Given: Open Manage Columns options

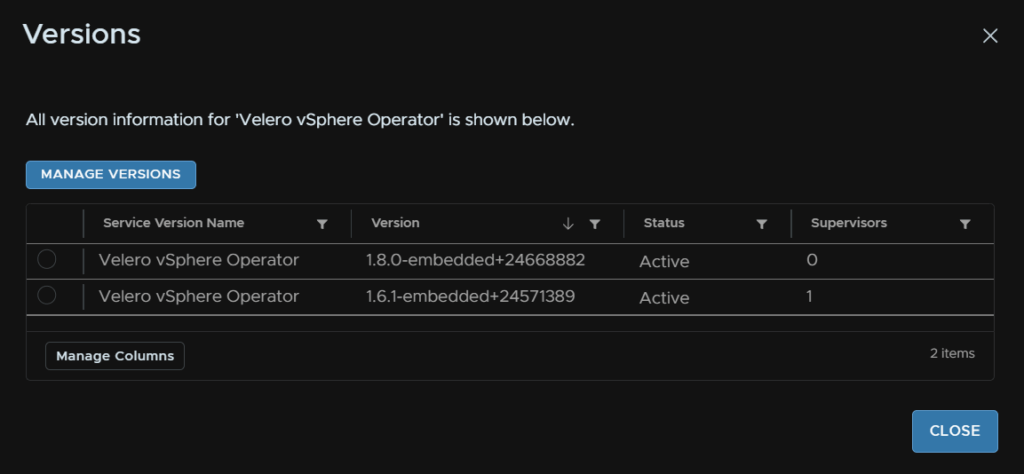Looking at the screenshot, I should tap(115, 356).
